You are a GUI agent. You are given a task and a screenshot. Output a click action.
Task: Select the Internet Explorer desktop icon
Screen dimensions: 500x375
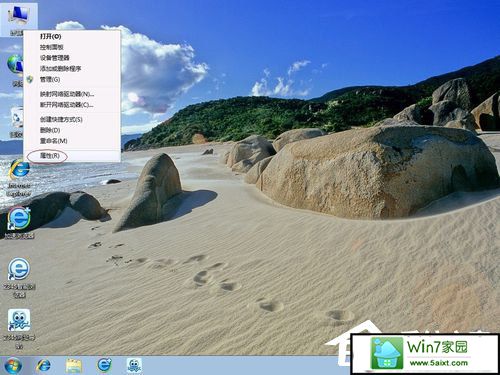coord(19,177)
